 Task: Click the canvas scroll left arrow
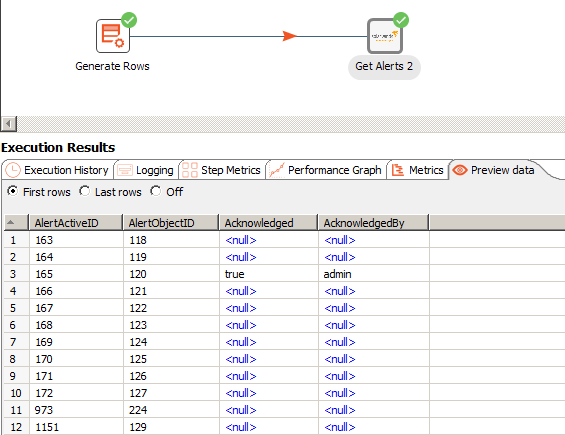coord(9,124)
